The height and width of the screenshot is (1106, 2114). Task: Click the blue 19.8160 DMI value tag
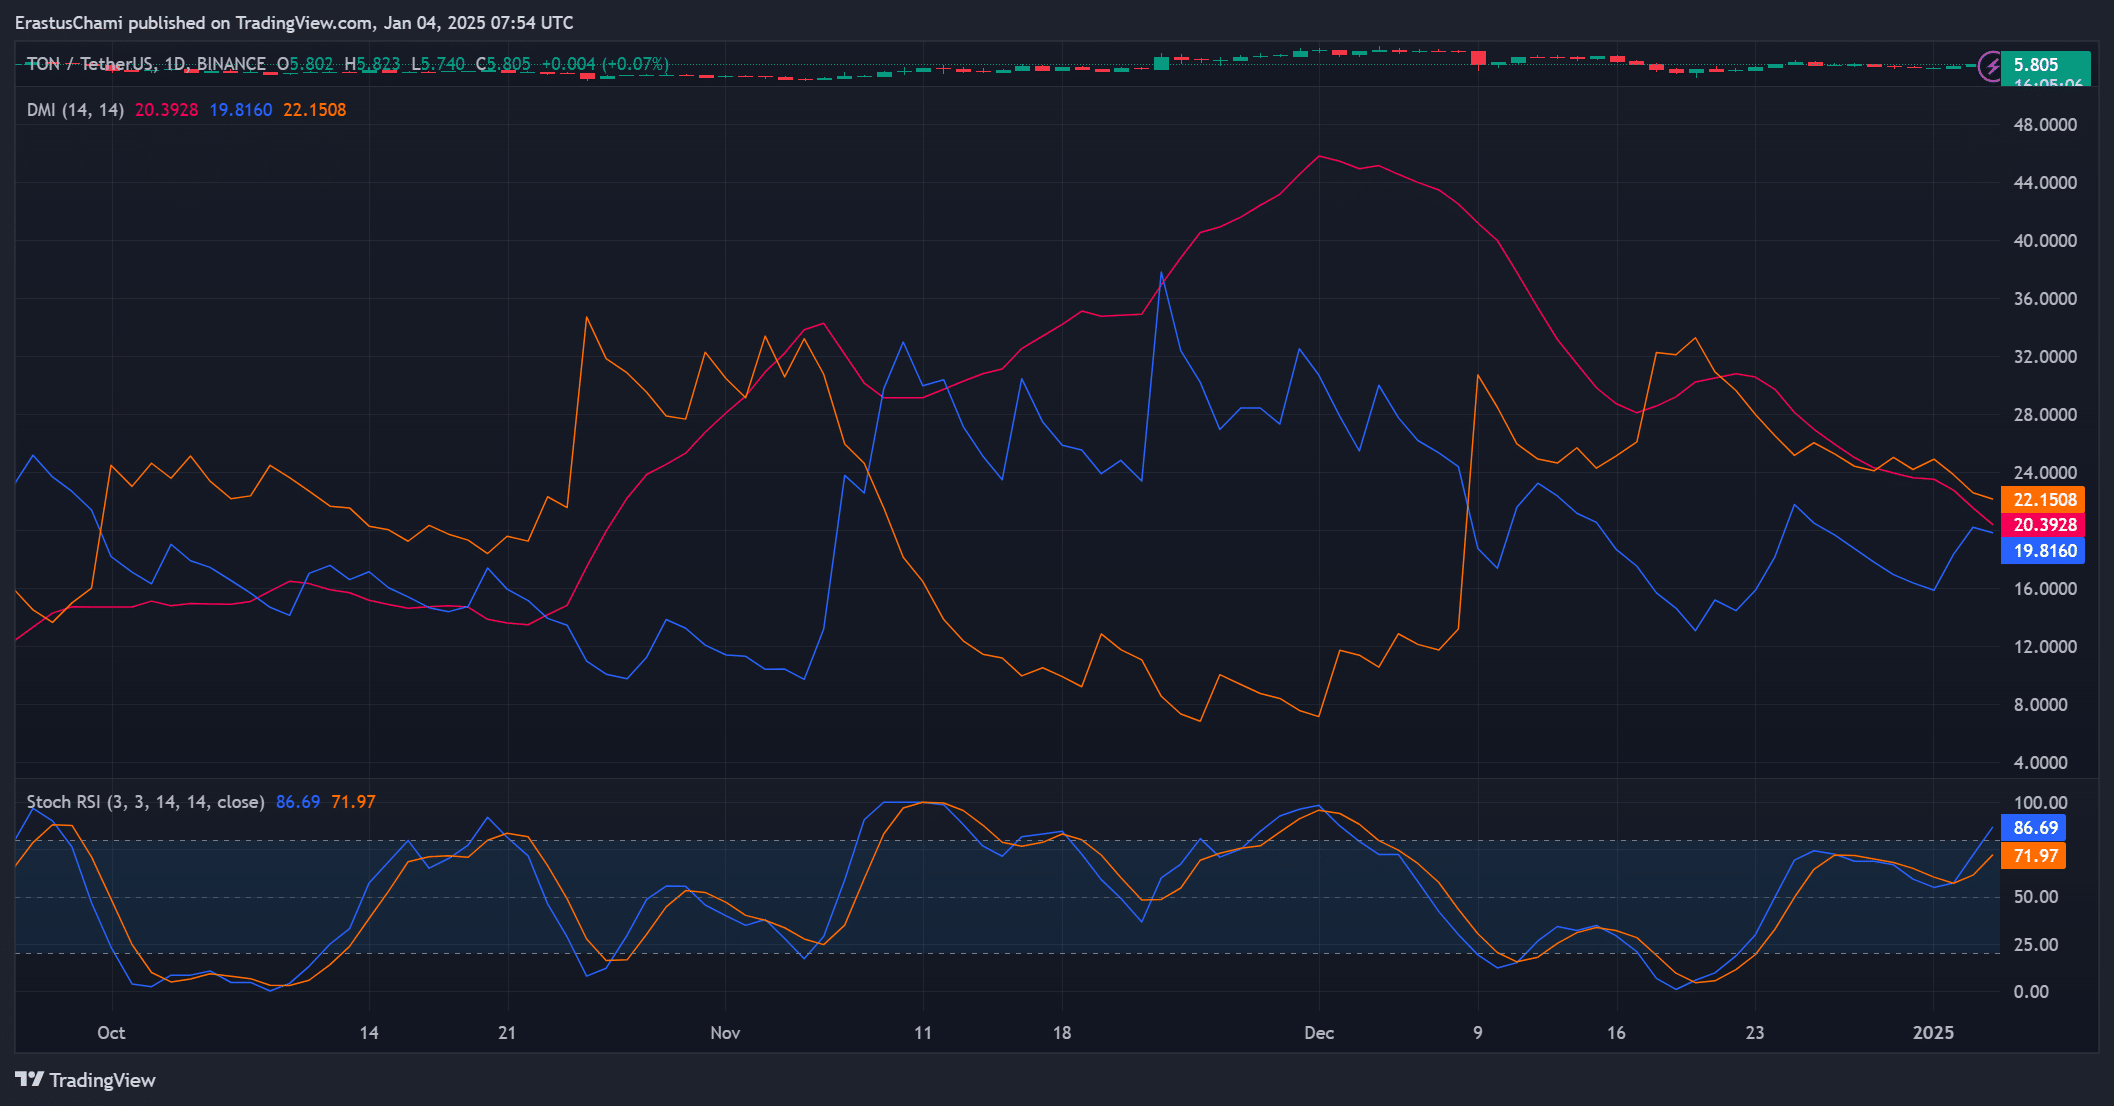(2043, 551)
